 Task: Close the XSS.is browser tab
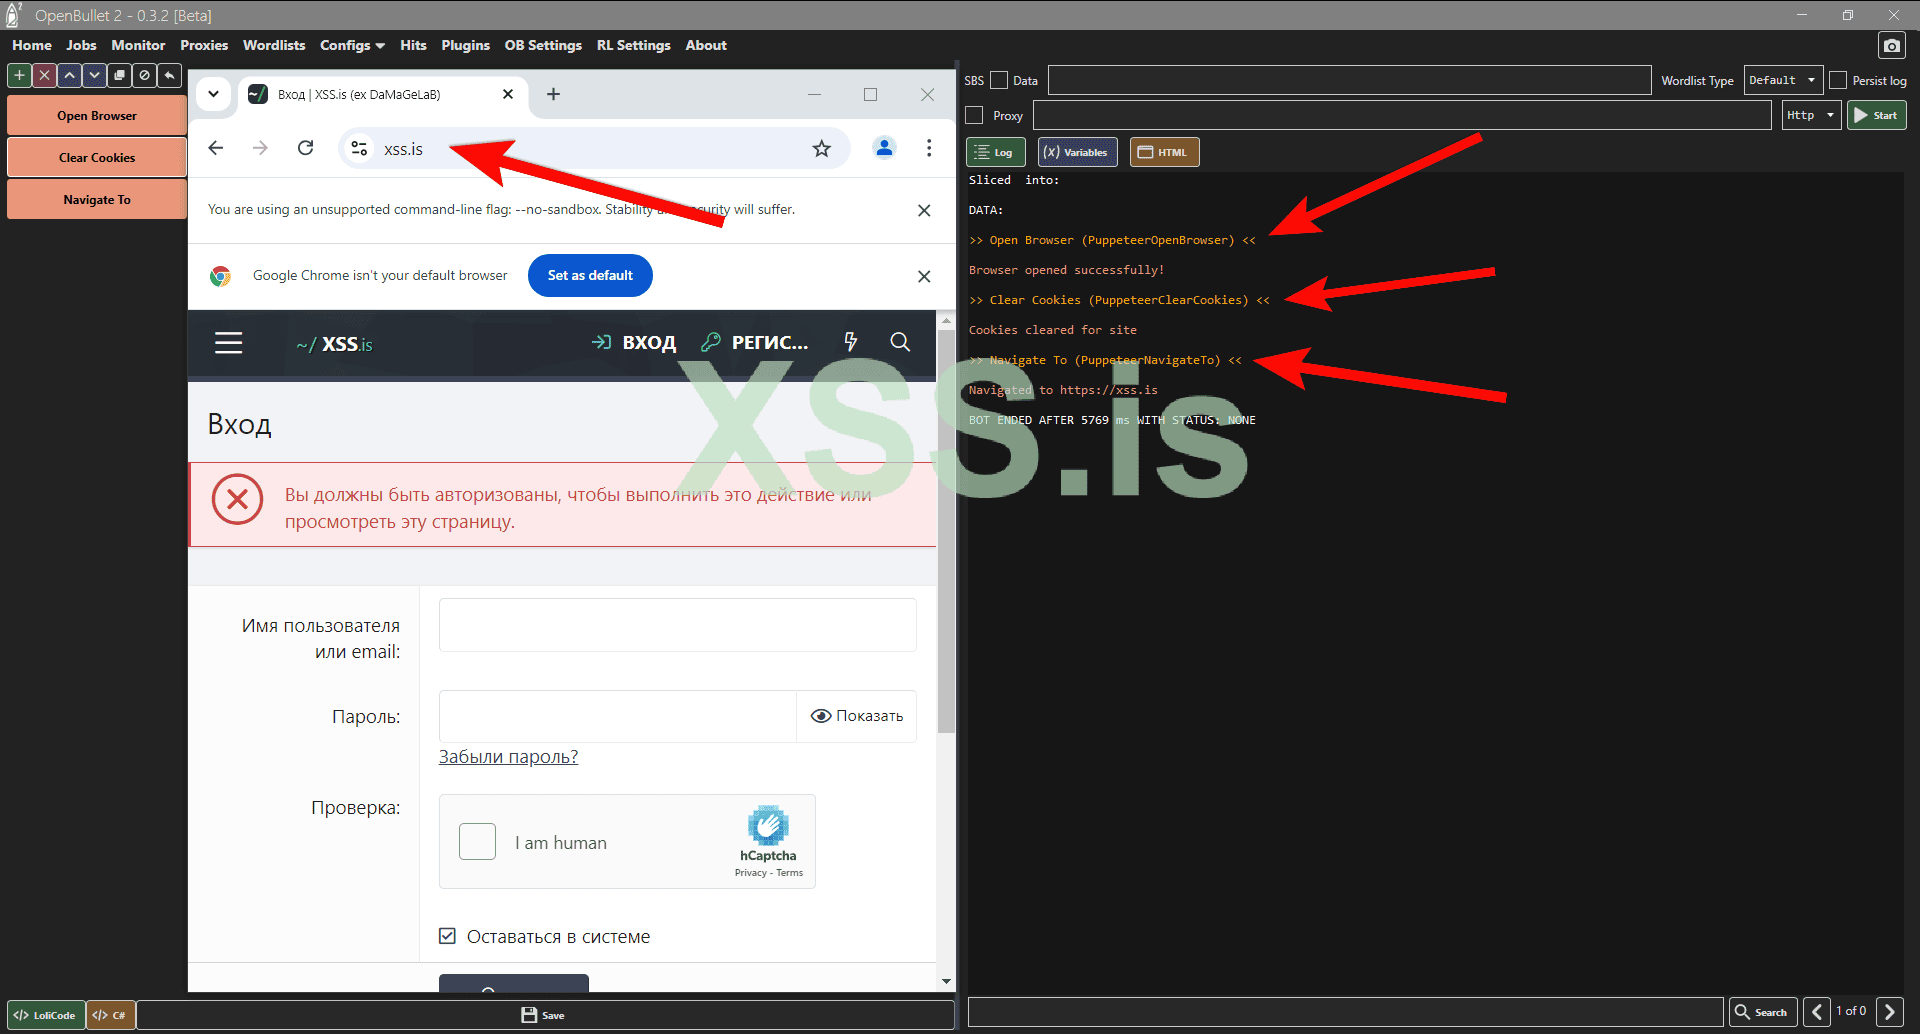[508, 94]
